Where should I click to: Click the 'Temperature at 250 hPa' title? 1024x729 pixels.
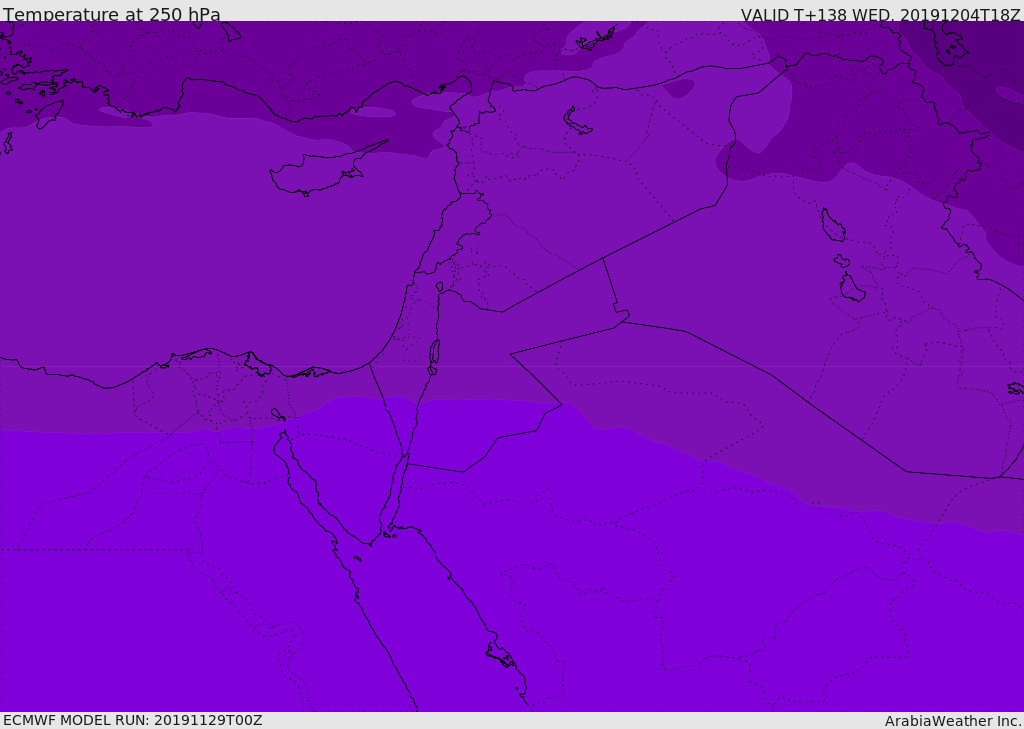tap(112, 14)
